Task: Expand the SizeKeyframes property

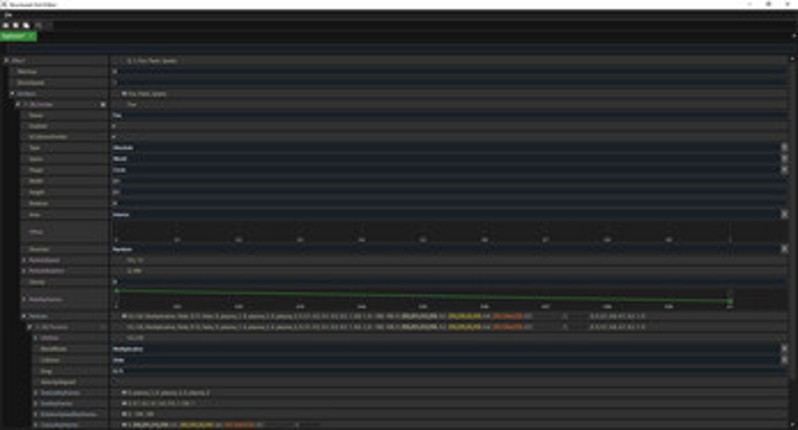Action: pos(36,404)
